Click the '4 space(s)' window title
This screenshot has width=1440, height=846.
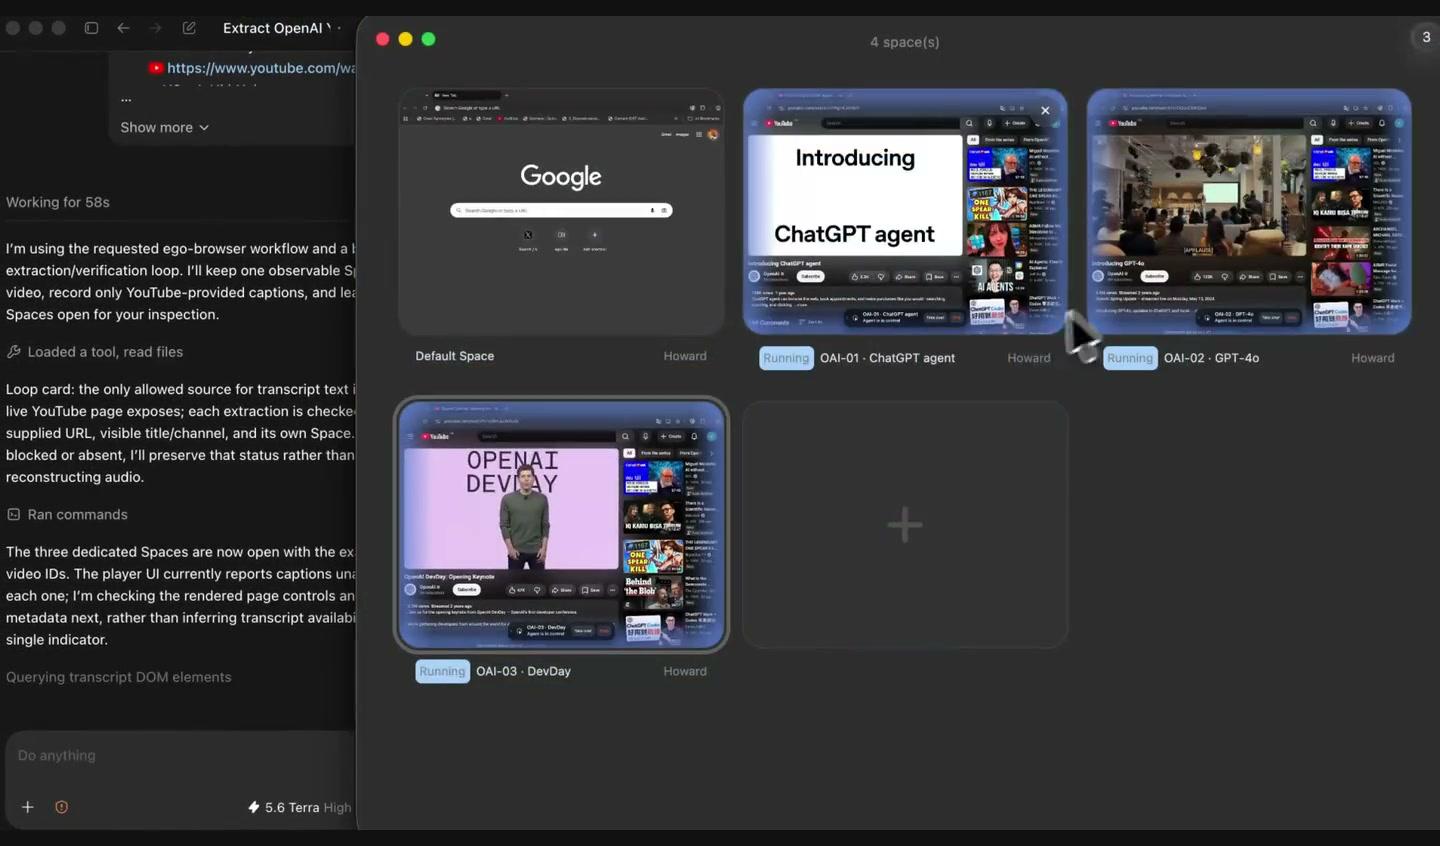coord(905,42)
